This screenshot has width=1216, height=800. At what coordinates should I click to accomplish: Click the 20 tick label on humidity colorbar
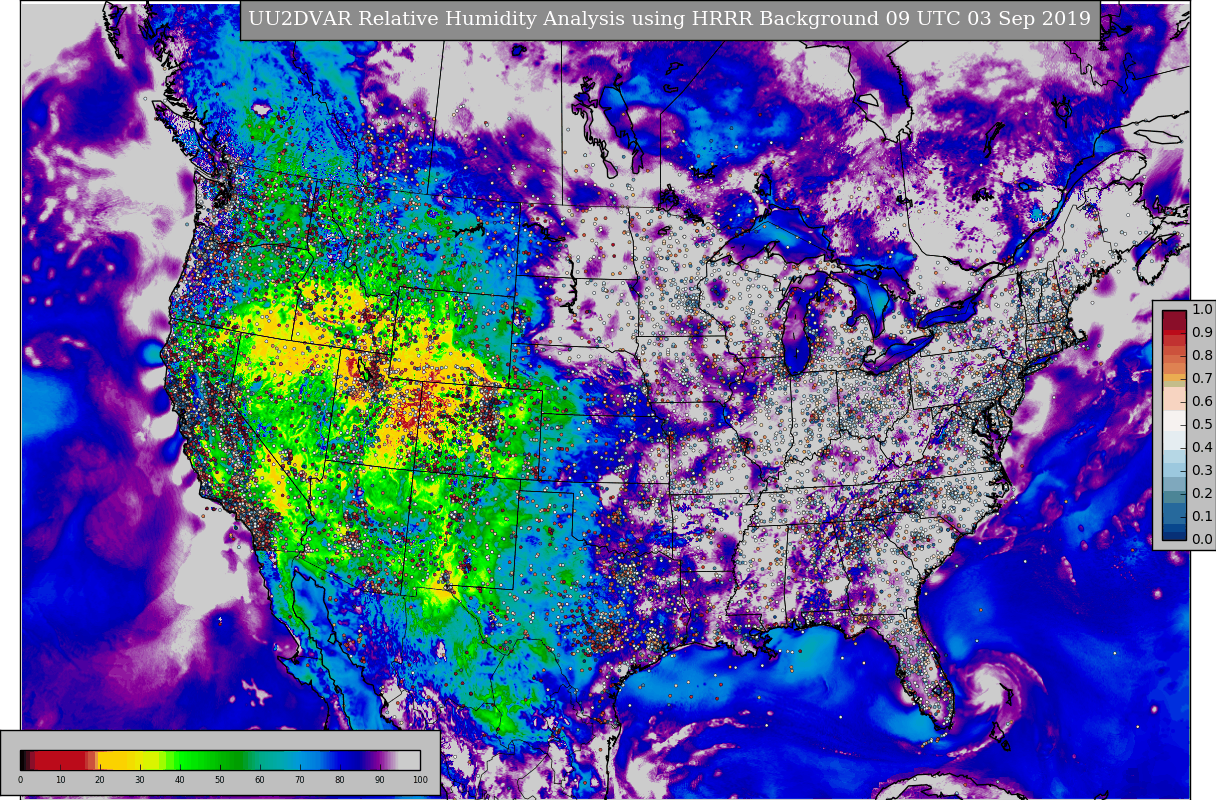100,780
